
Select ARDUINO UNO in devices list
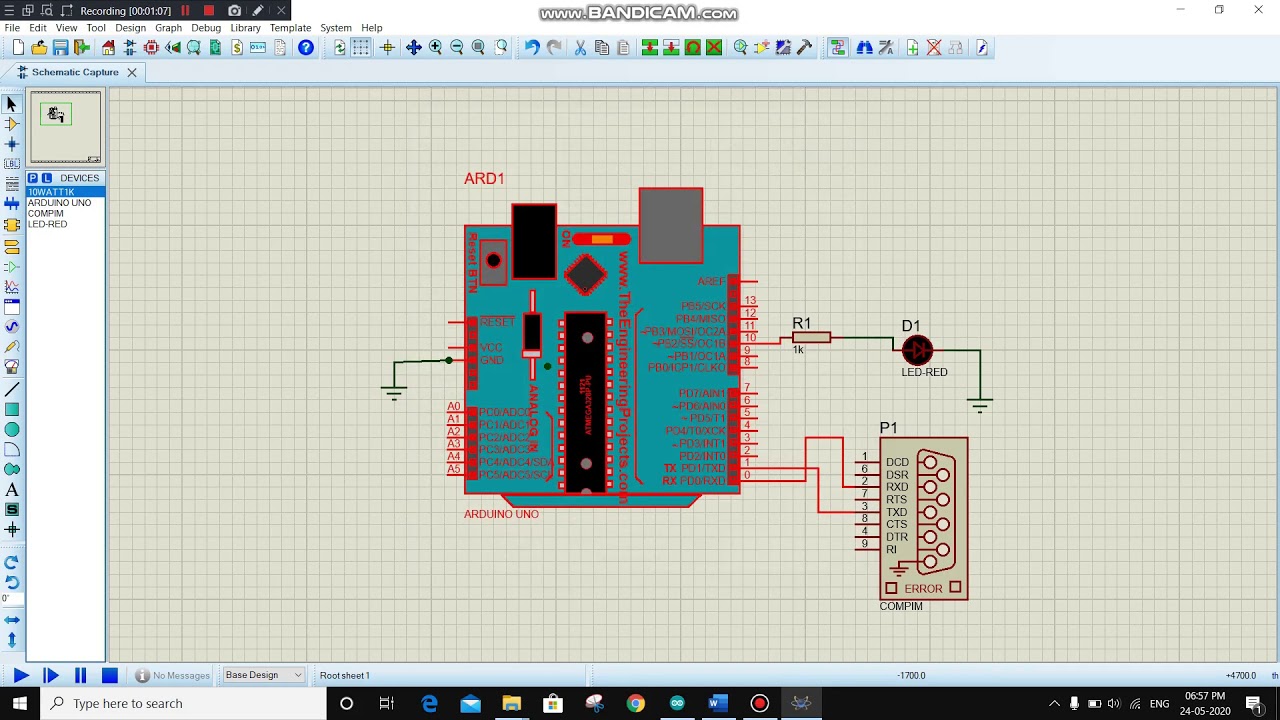point(65,203)
